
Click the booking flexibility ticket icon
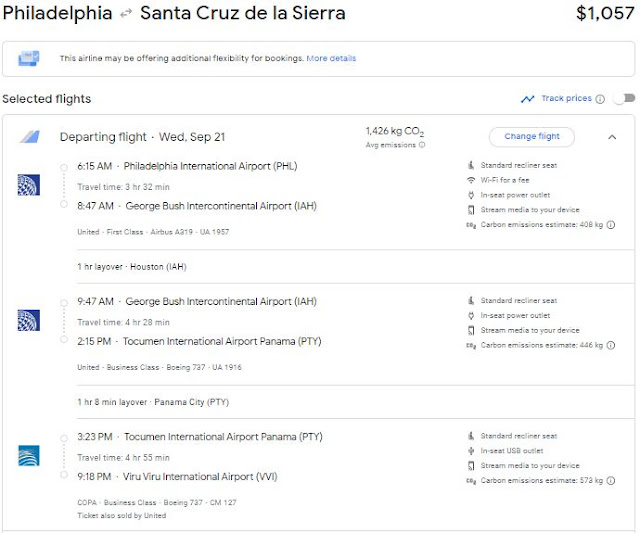28,59
